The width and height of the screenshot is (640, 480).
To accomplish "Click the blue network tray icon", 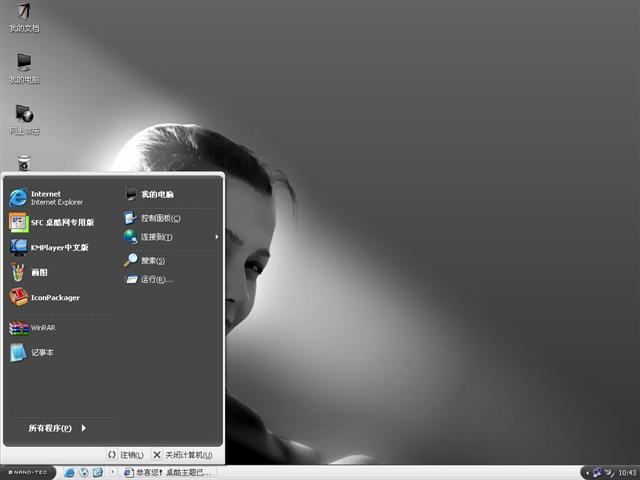I will pos(598,472).
